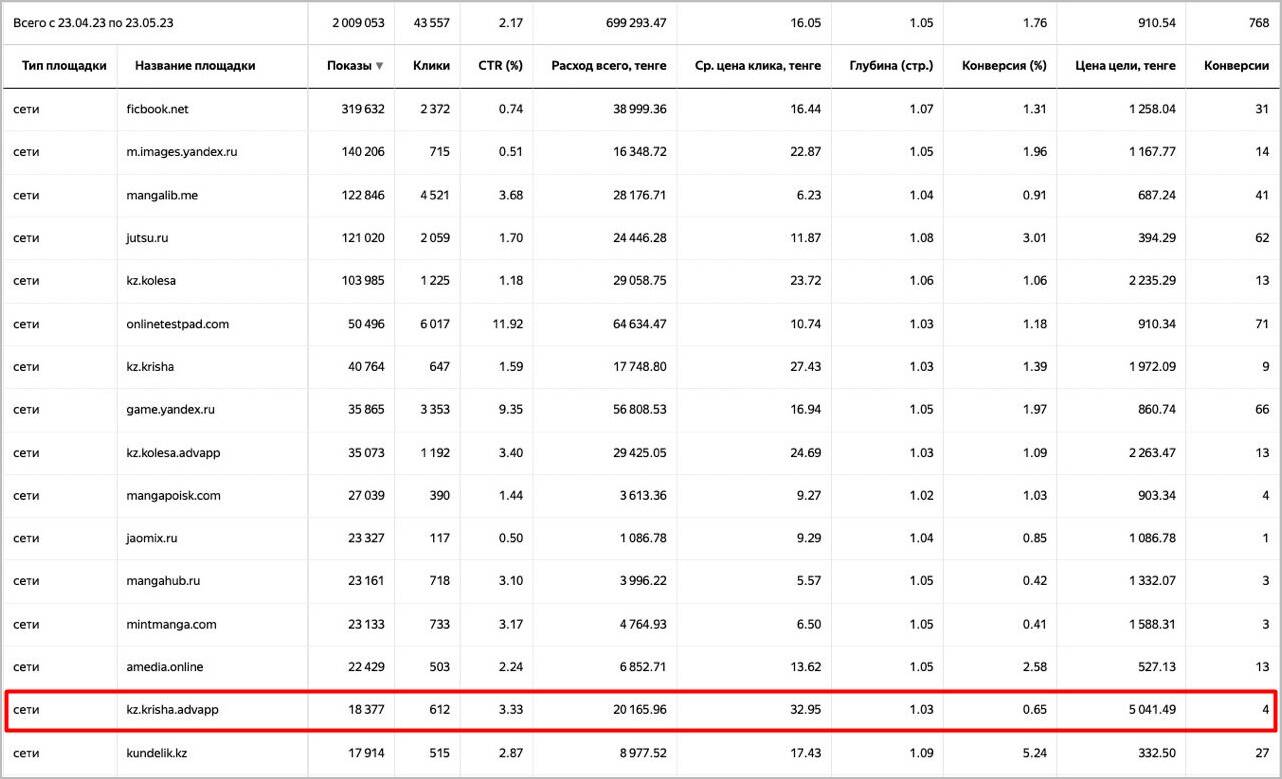
Task: Select the onlinetestpad.com placement name
Action: click(178, 324)
